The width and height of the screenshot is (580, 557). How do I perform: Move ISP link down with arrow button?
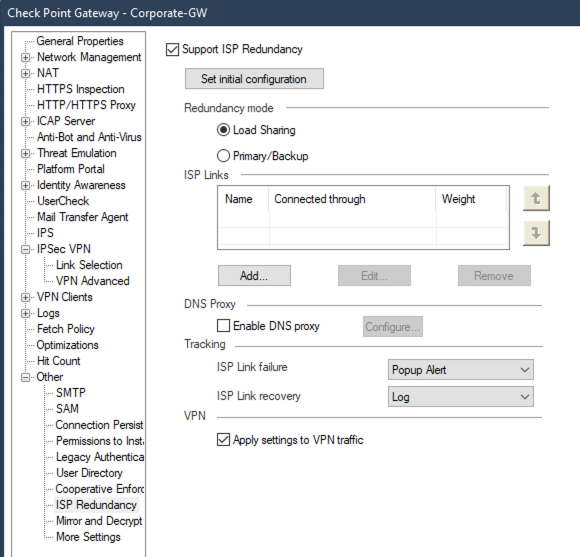pos(536,233)
